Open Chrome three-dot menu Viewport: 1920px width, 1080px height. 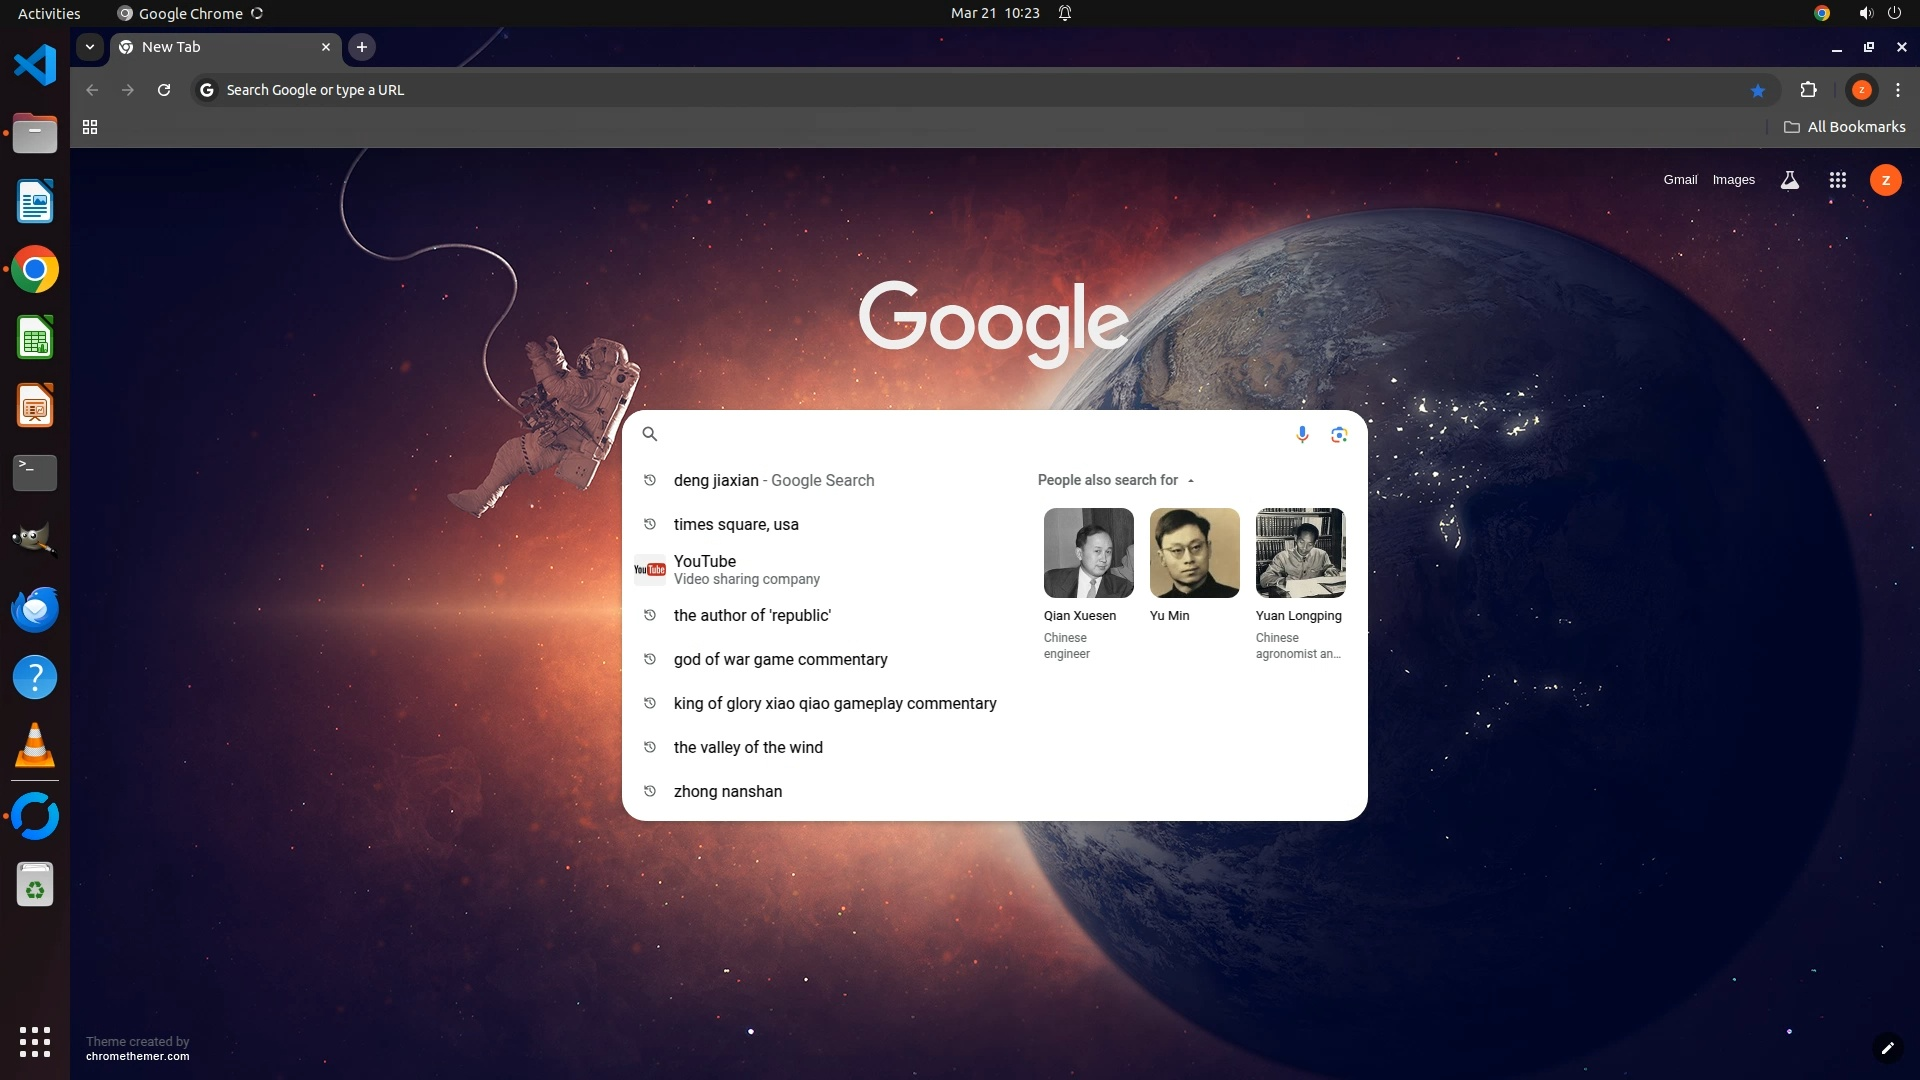point(1898,90)
